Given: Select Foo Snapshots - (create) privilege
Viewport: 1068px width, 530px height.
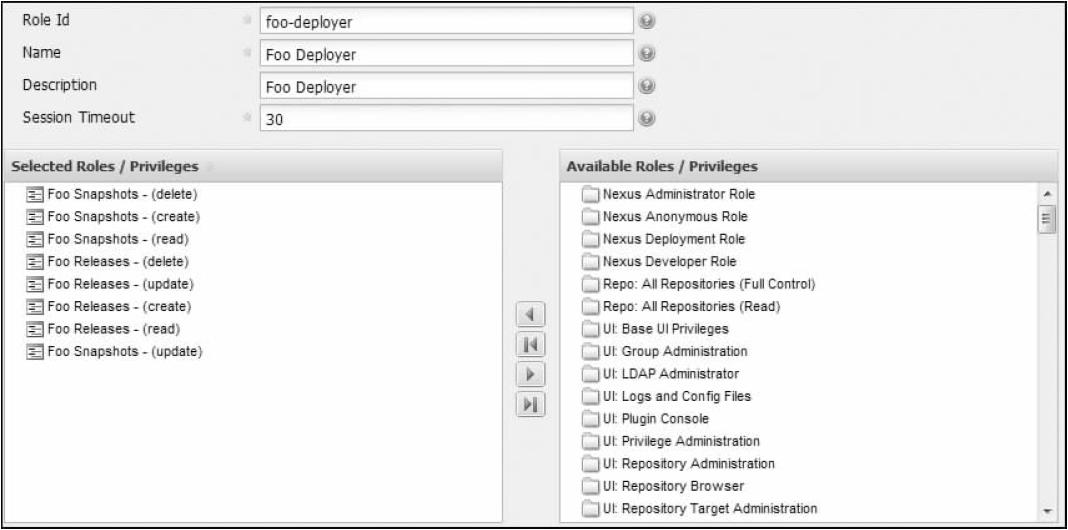Looking at the screenshot, I should [129, 217].
